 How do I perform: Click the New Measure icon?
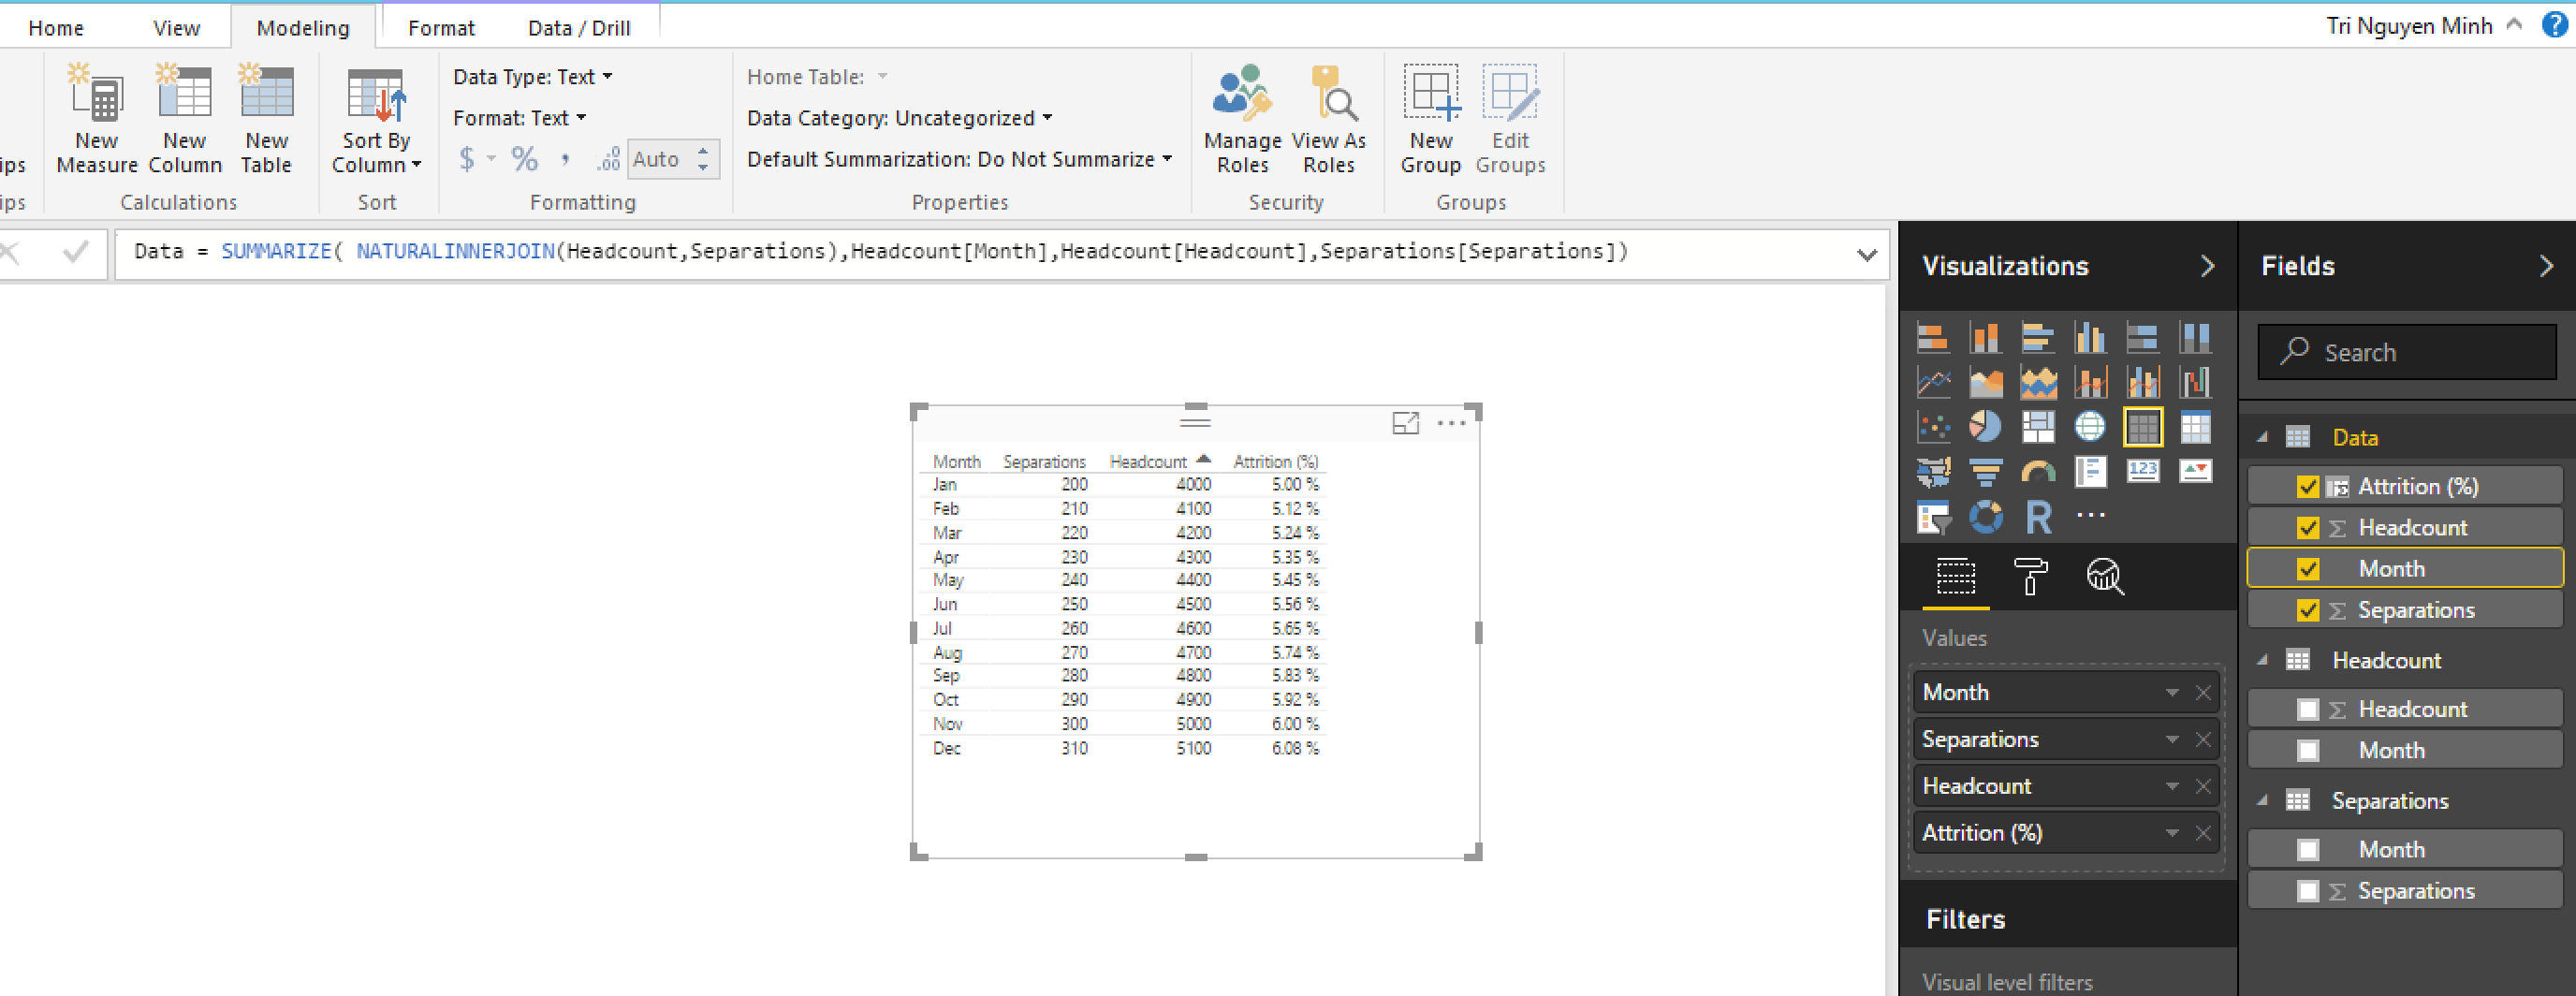(x=96, y=93)
